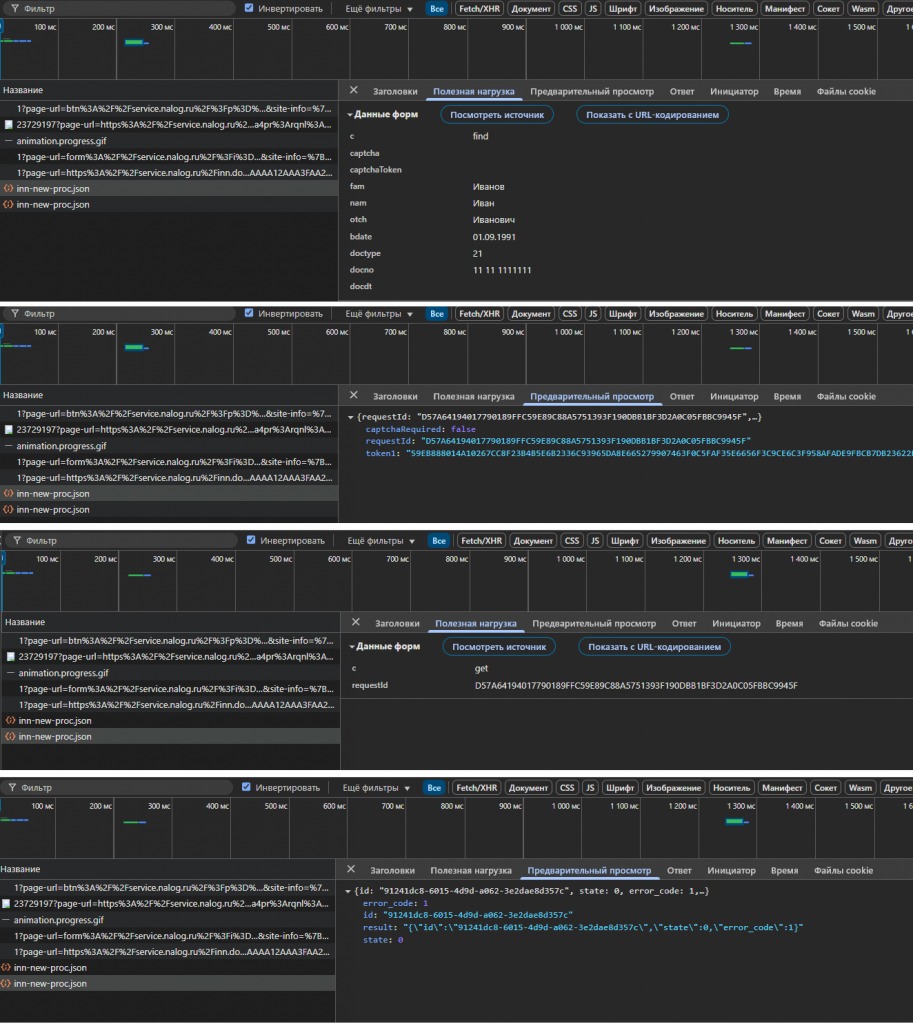This screenshot has height=1024, width=913.
Task: Click the JSON icon of highlighted inn-new-proc.json in top panel
Action: point(8,189)
